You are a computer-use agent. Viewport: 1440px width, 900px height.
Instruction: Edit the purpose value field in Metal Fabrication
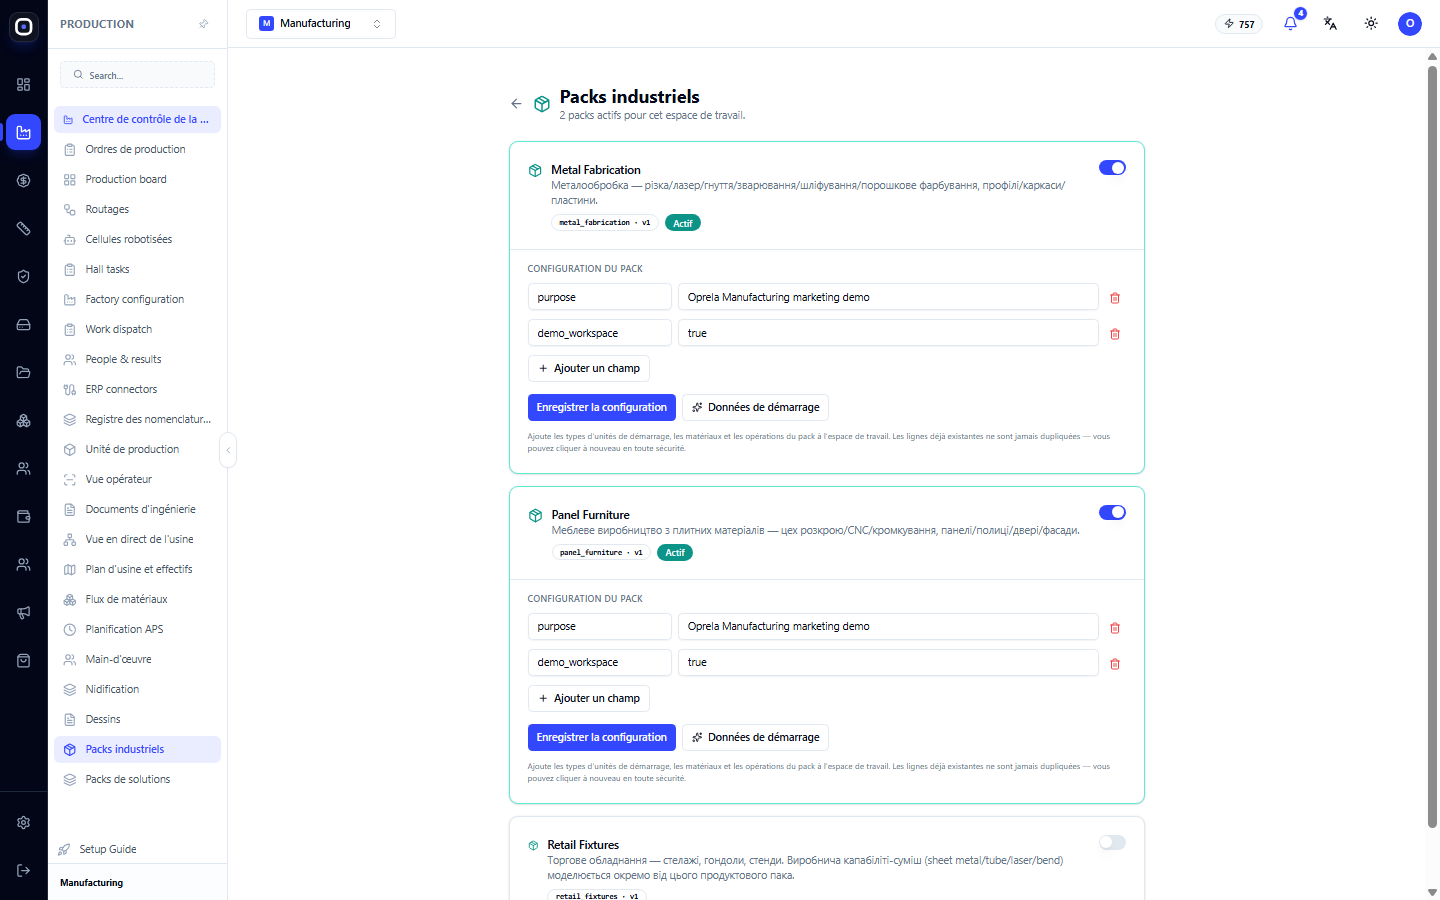(x=888, y=297)
